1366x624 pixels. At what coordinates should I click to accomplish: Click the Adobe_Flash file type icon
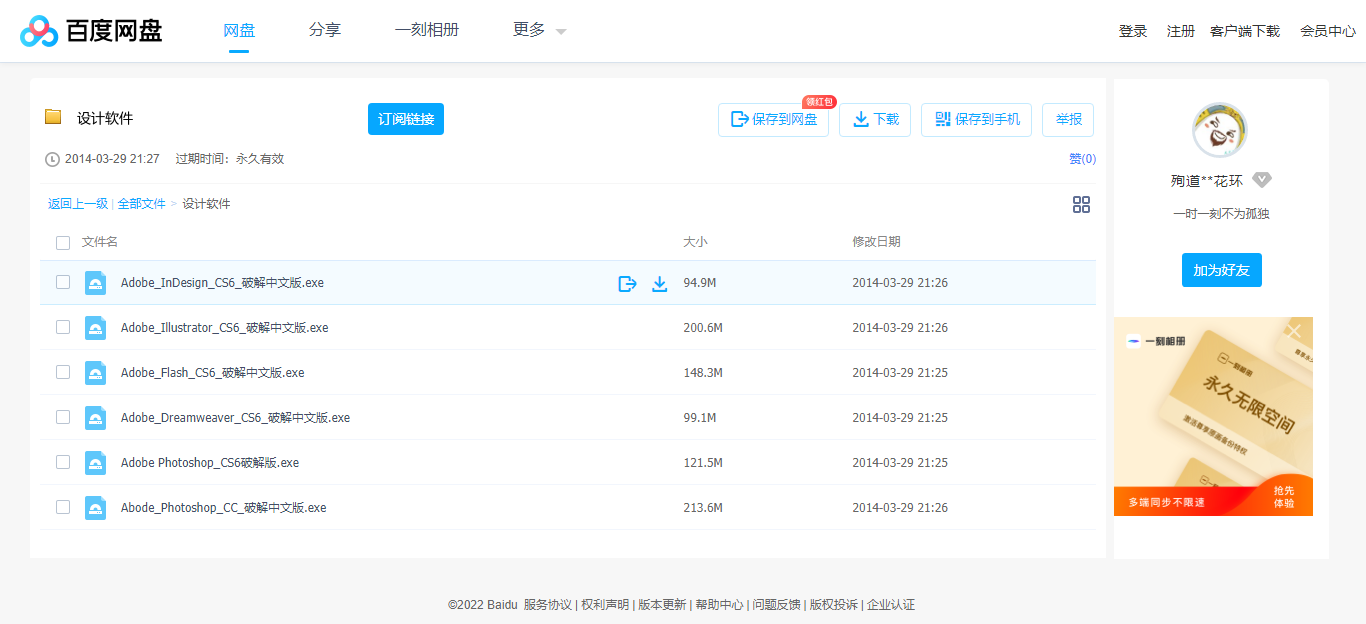[x=95, y=372]
